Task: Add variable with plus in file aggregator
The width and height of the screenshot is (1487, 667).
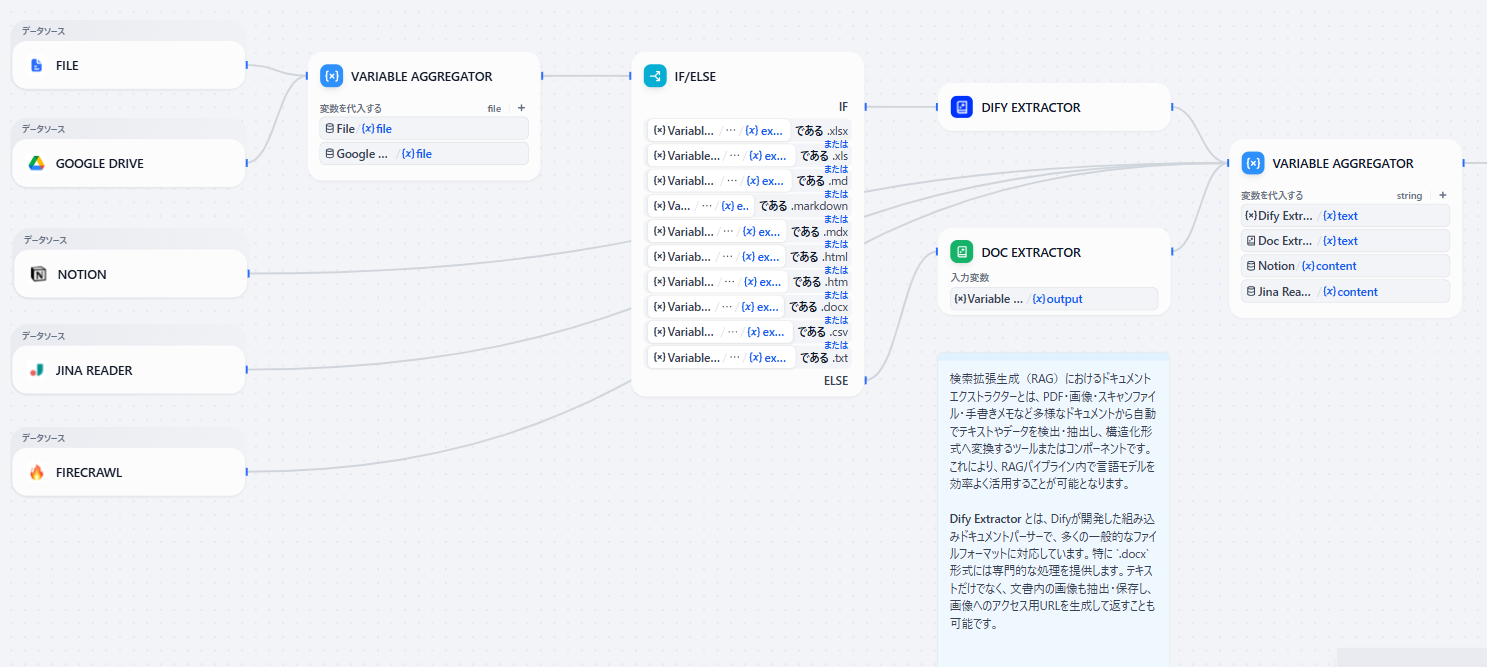Action: pos(521,108)
